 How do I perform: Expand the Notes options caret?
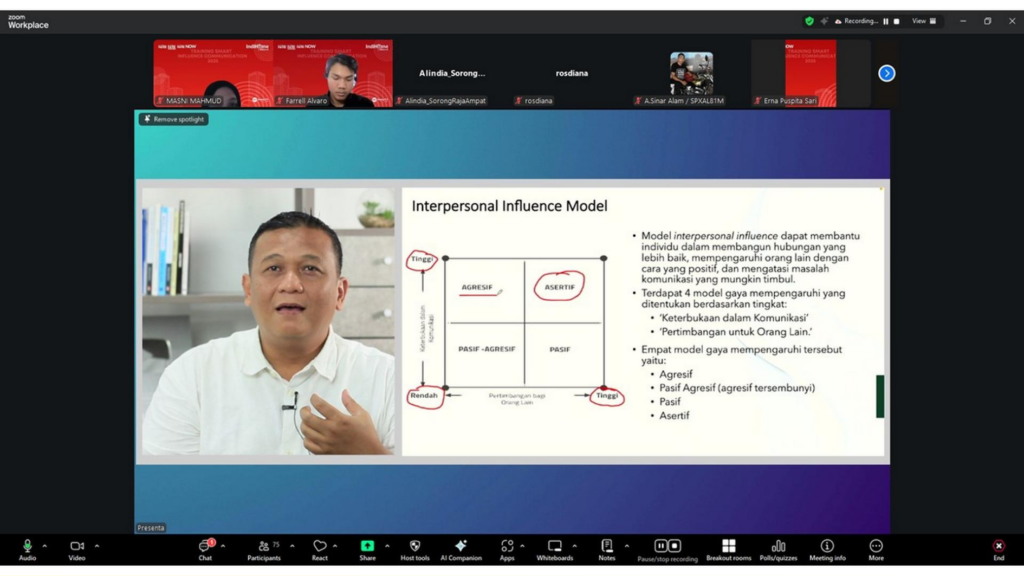tap(626, 546)
